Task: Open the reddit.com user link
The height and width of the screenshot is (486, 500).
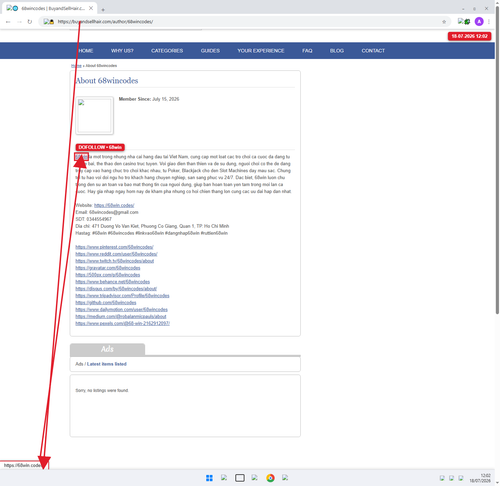Action: pos(116,254)
